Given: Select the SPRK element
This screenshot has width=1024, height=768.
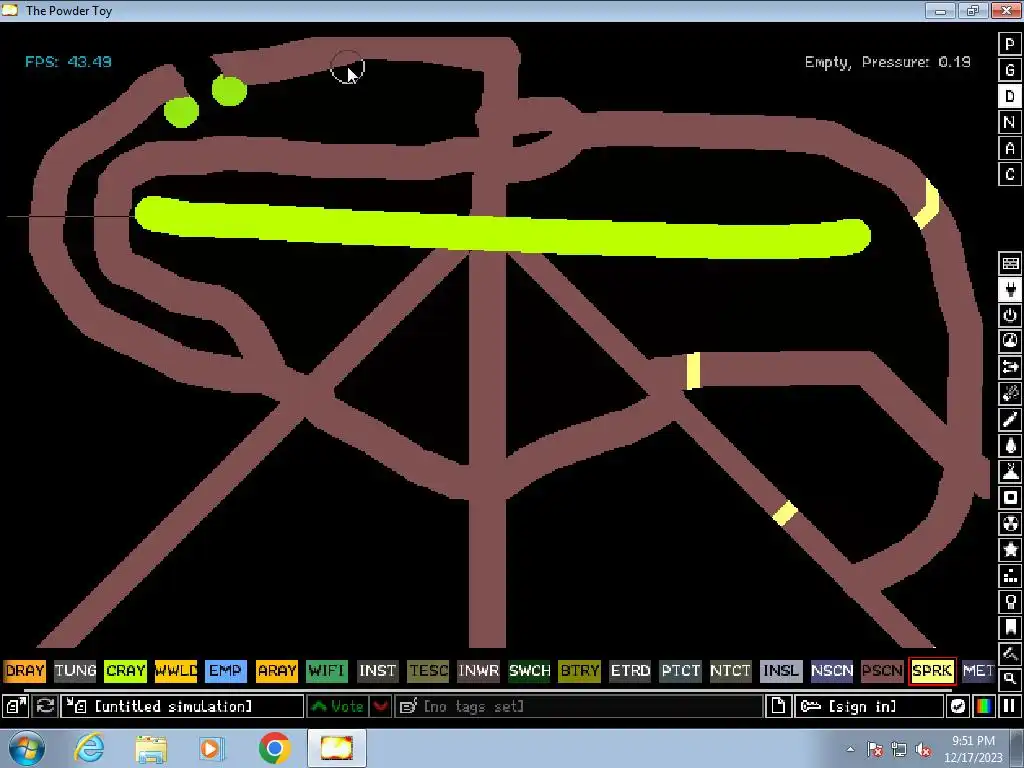Looking at the screenshot, I should pyautogui.click(x=933, y=671).
